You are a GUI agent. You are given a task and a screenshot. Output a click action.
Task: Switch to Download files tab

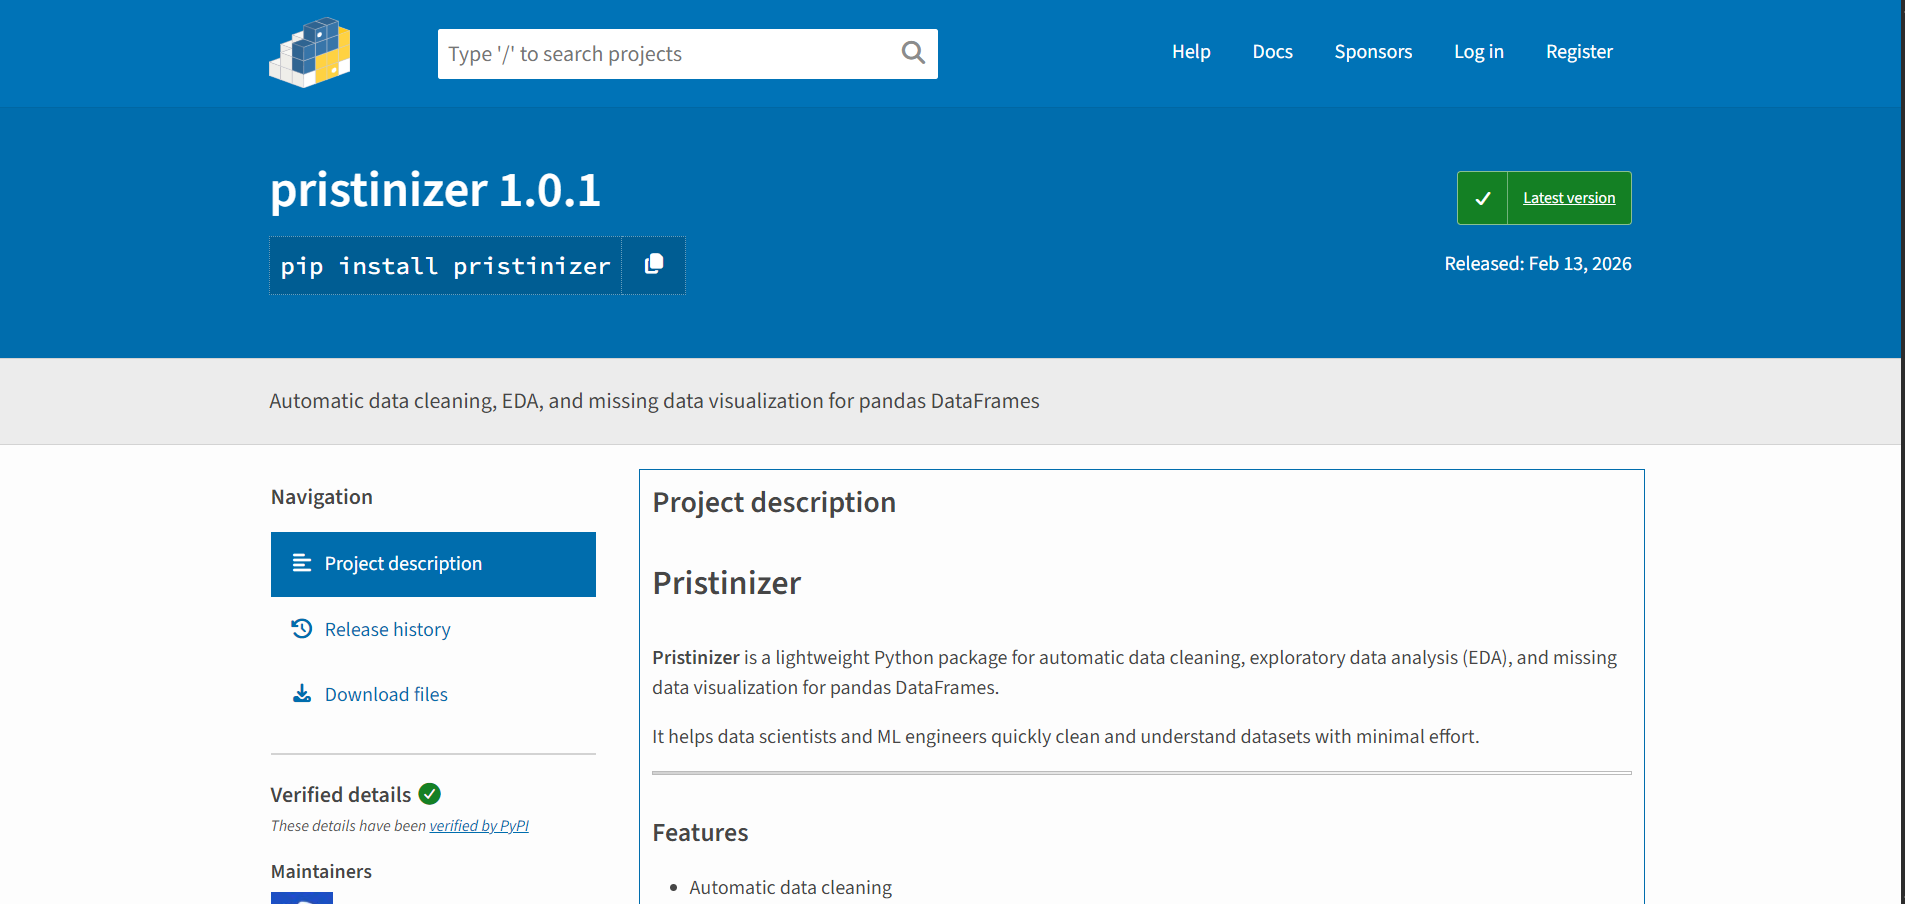(433, 694)
